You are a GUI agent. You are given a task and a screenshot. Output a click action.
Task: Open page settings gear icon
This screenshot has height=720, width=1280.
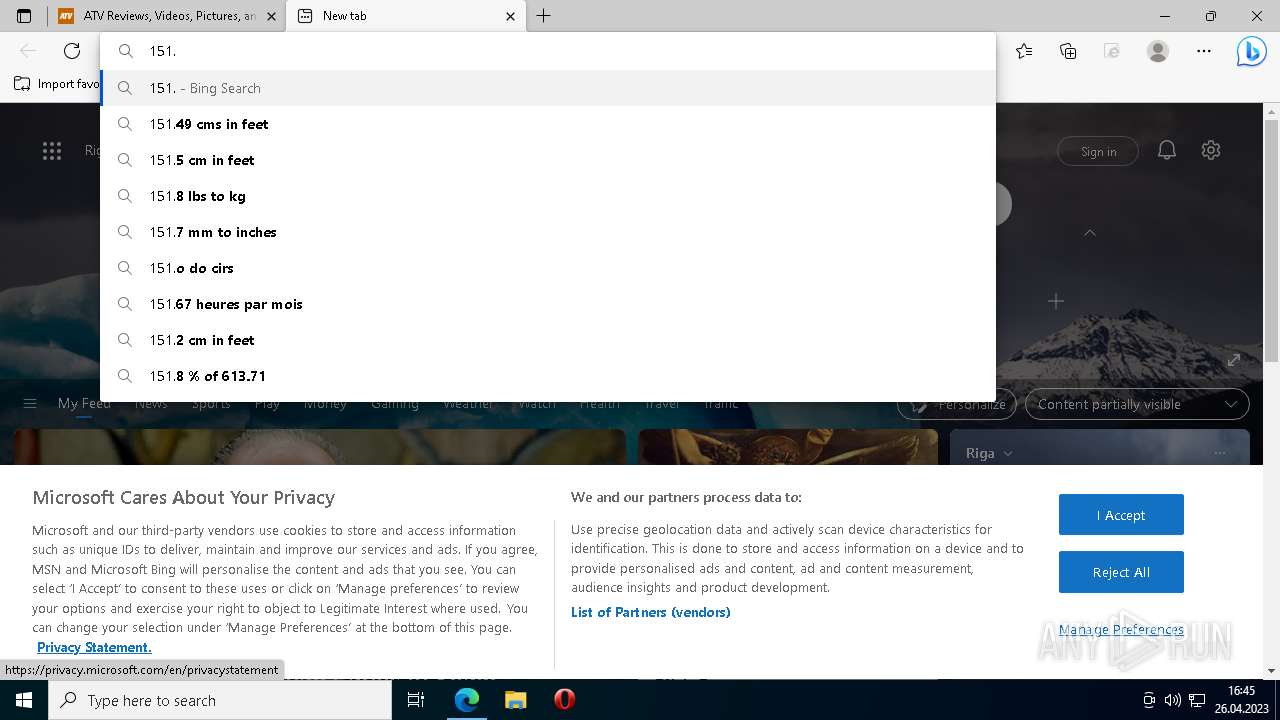click(x=1211, y=150)
